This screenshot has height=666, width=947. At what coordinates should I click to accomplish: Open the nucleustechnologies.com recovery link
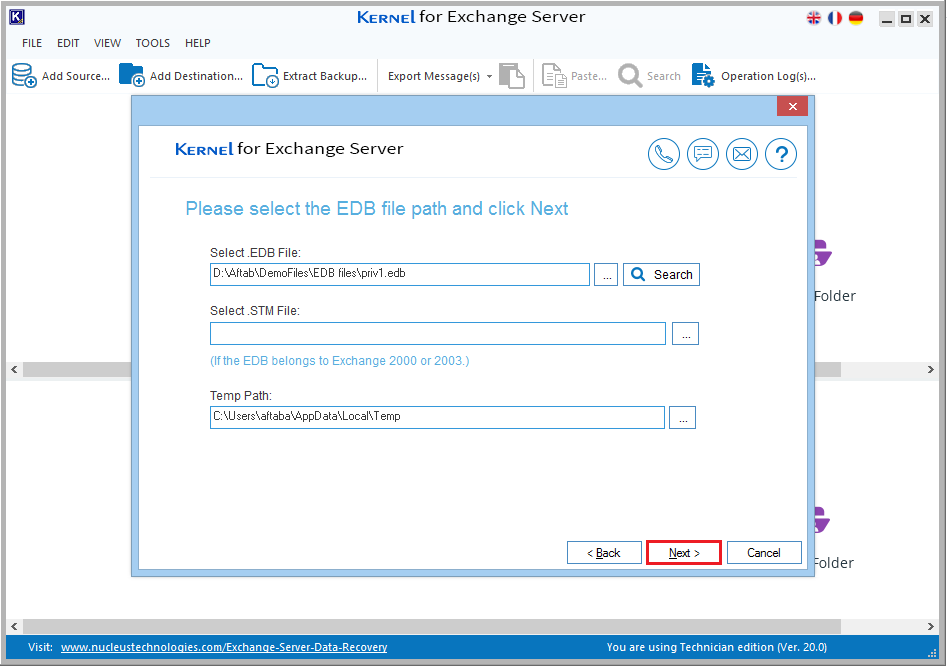pos(224,647)
